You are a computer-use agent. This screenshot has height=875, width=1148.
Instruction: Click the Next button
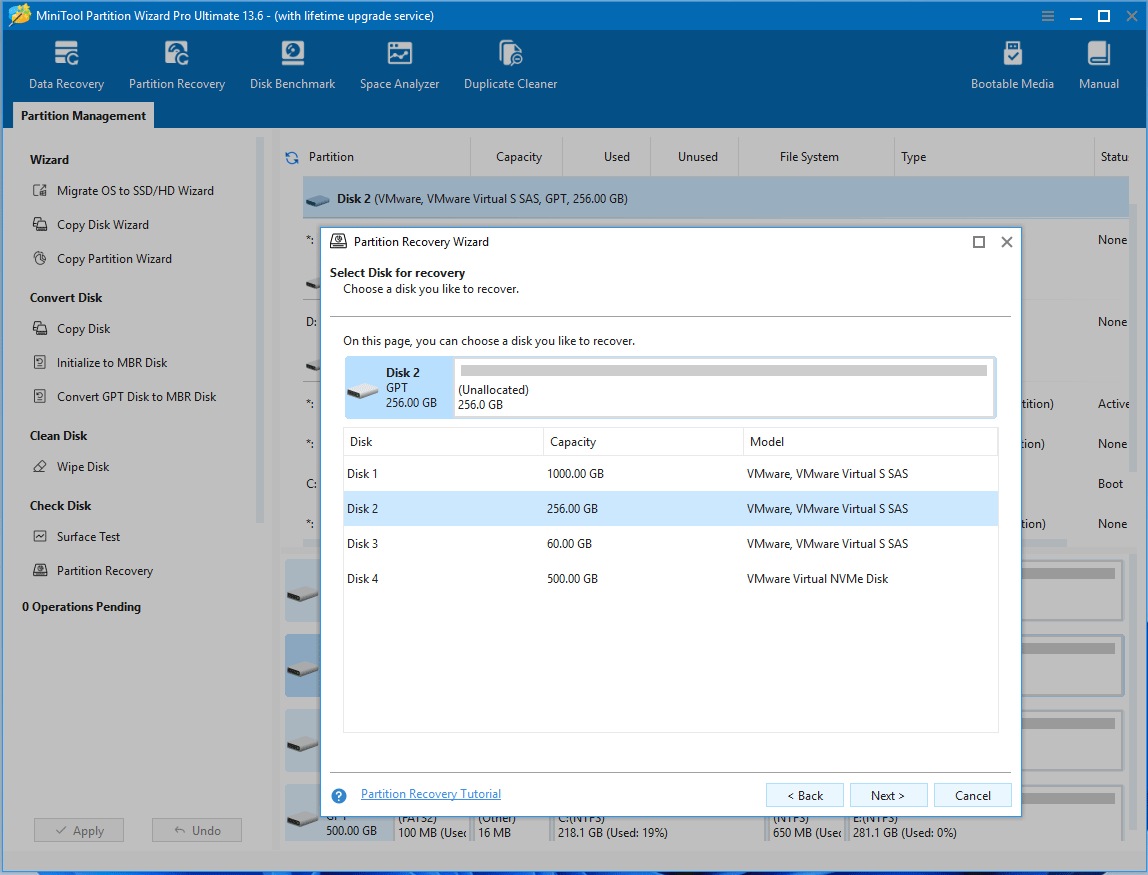(x=888, y=795)
